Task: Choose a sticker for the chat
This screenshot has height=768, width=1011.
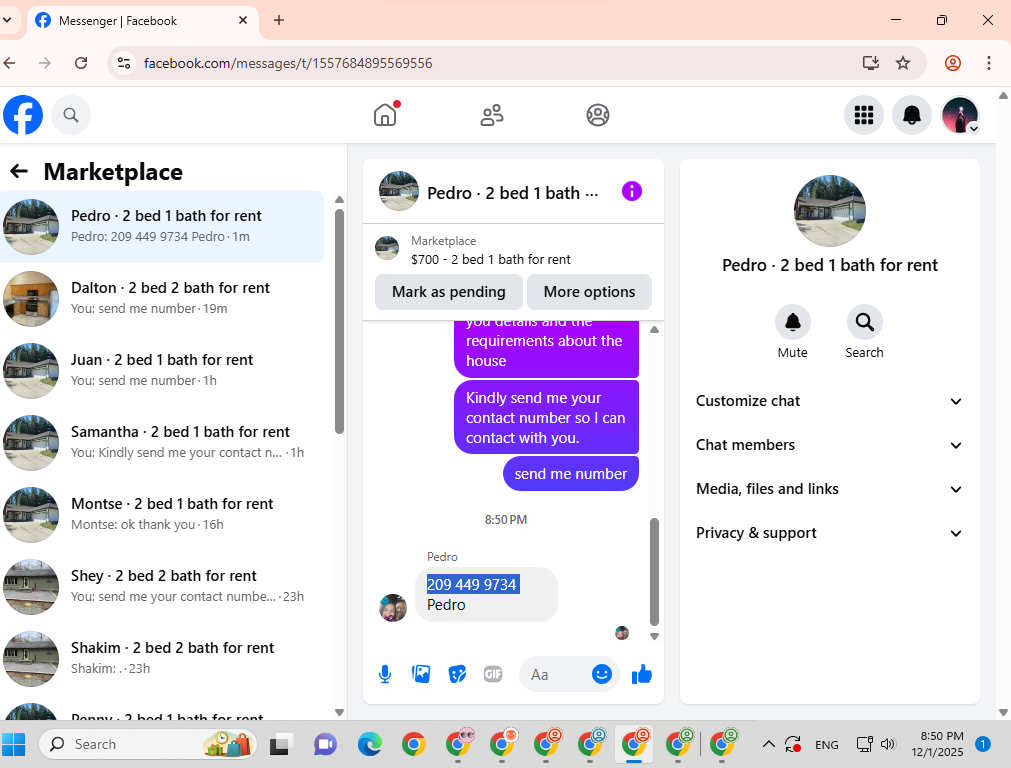Action: pyautogui.click(x=457, y=674)
